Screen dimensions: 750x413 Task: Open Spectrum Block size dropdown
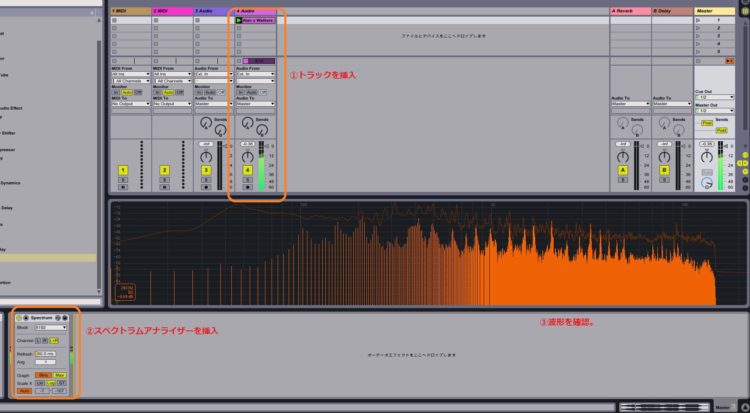pos(51,328)
